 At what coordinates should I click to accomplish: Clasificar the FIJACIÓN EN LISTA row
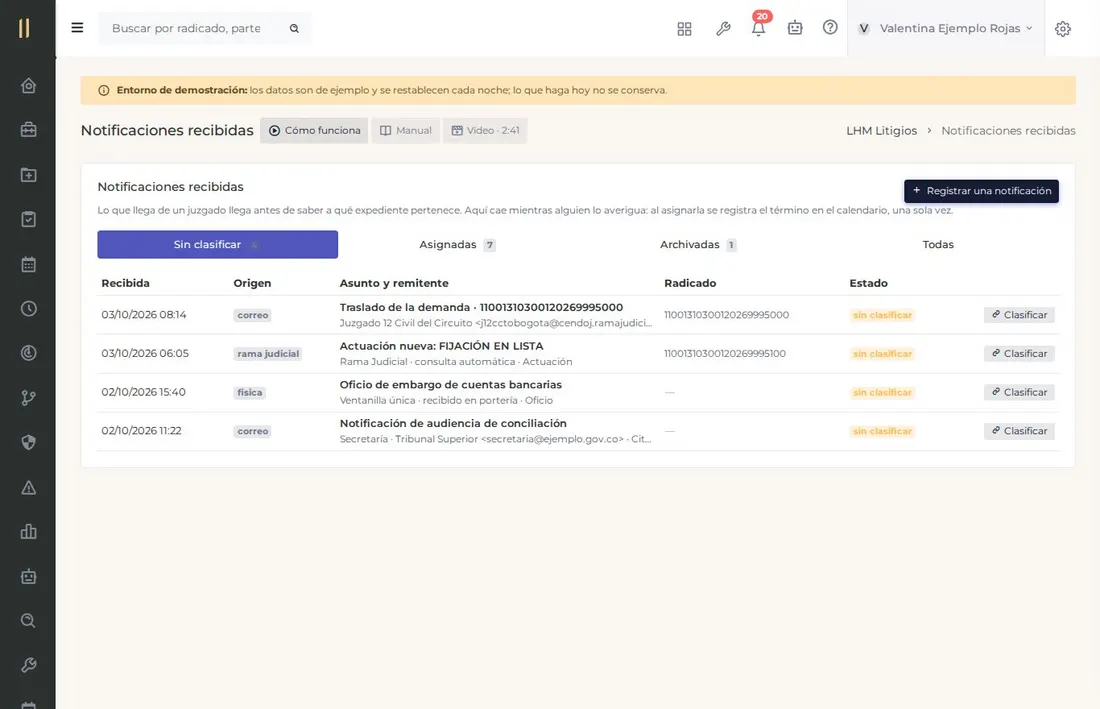1019,353
